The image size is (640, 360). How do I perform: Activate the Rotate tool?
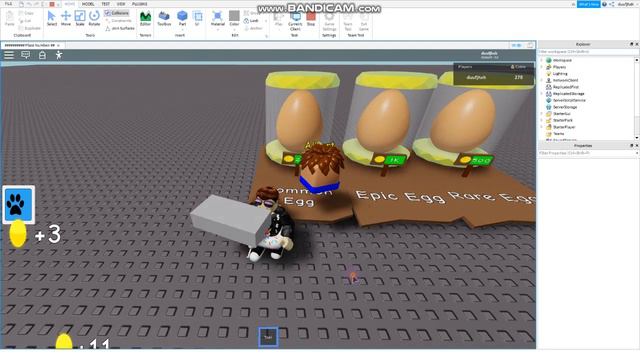(x=94, y=18)
